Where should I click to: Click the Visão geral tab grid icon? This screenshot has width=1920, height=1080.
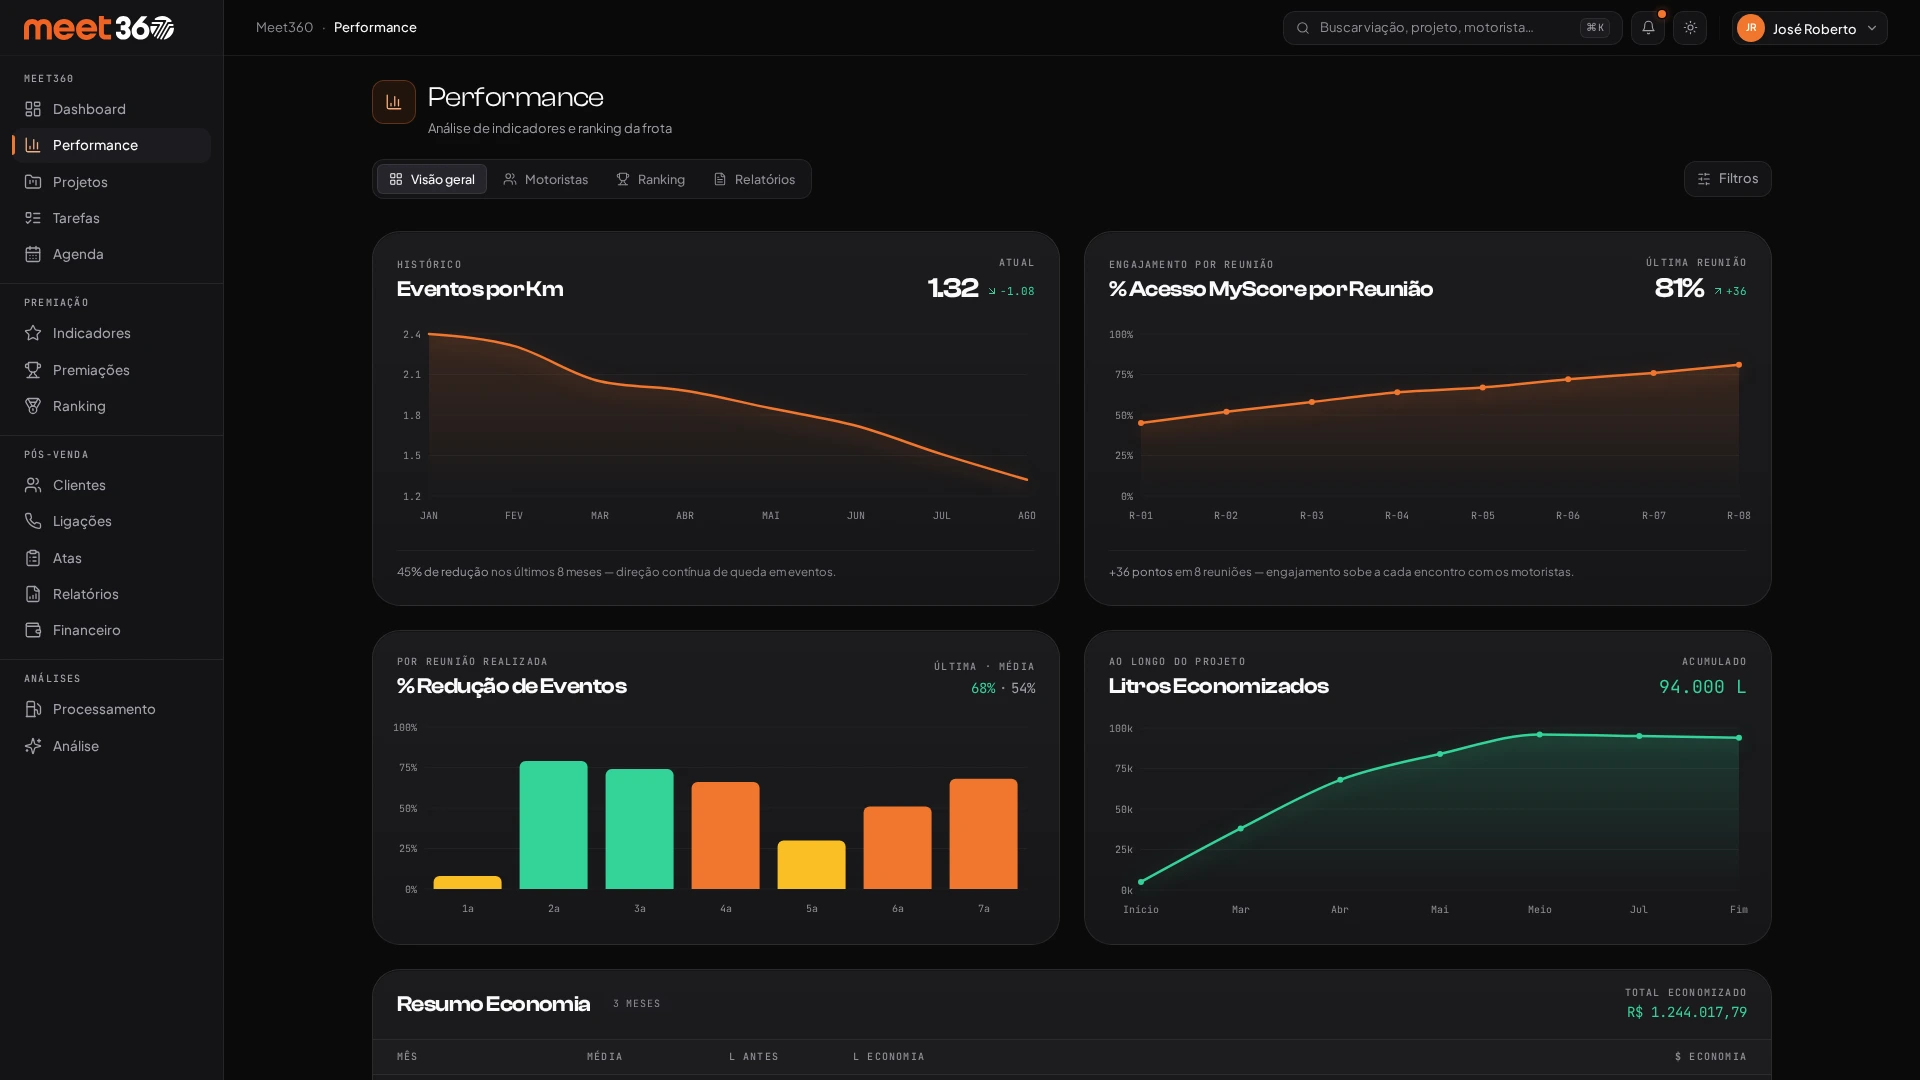(x=396, y=179)
